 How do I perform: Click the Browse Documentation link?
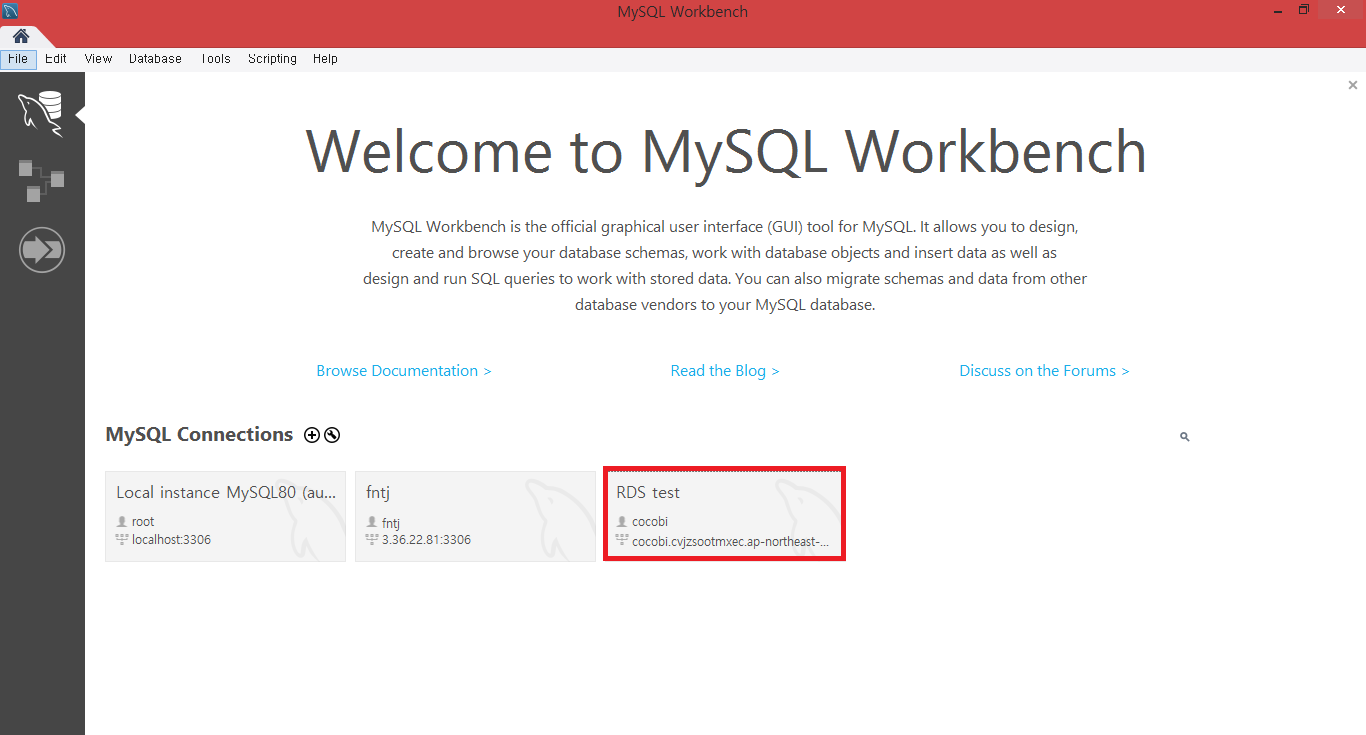coord(404,371)
